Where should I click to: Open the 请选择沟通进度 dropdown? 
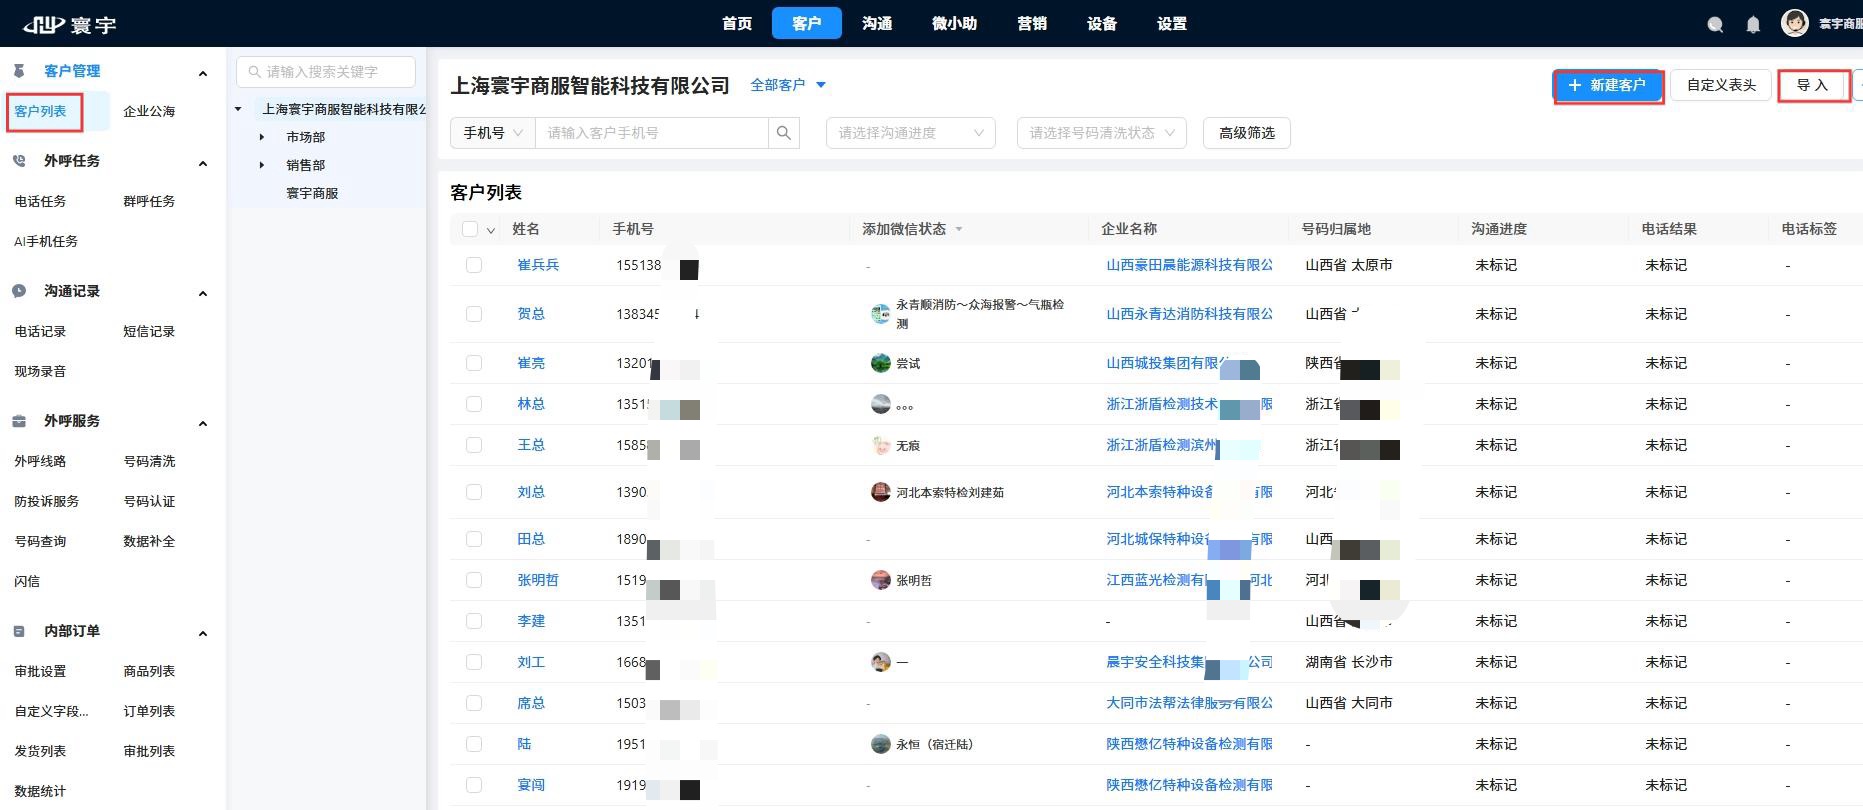(x=910, y=133)
